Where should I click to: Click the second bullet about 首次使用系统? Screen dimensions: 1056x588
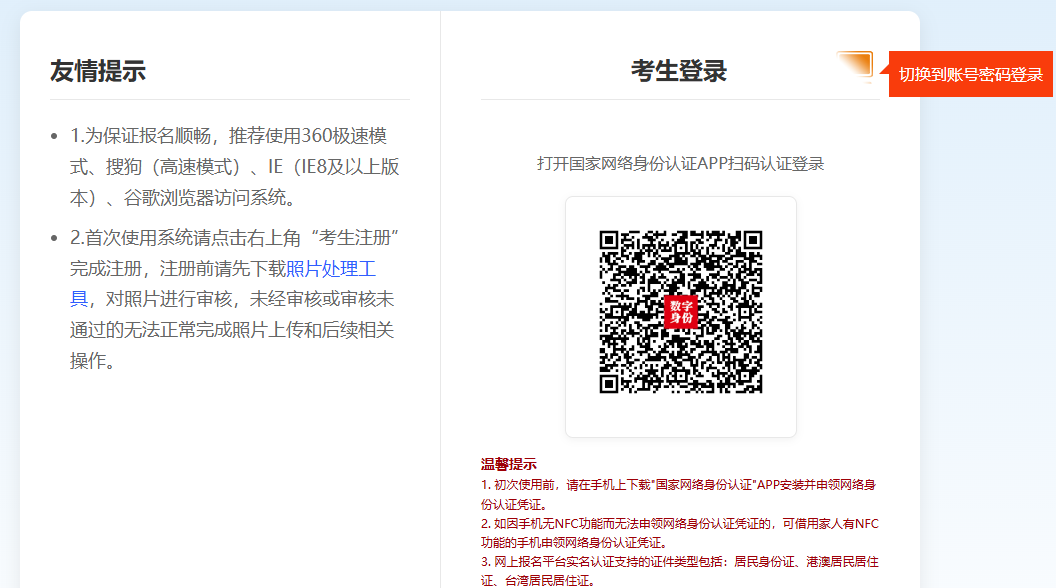235,299
